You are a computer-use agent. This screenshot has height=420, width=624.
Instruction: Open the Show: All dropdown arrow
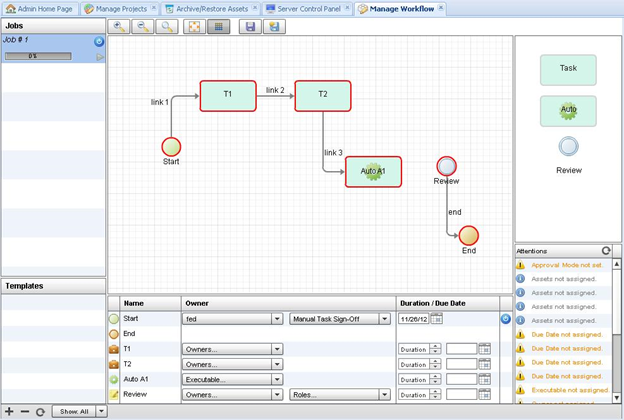101,411
